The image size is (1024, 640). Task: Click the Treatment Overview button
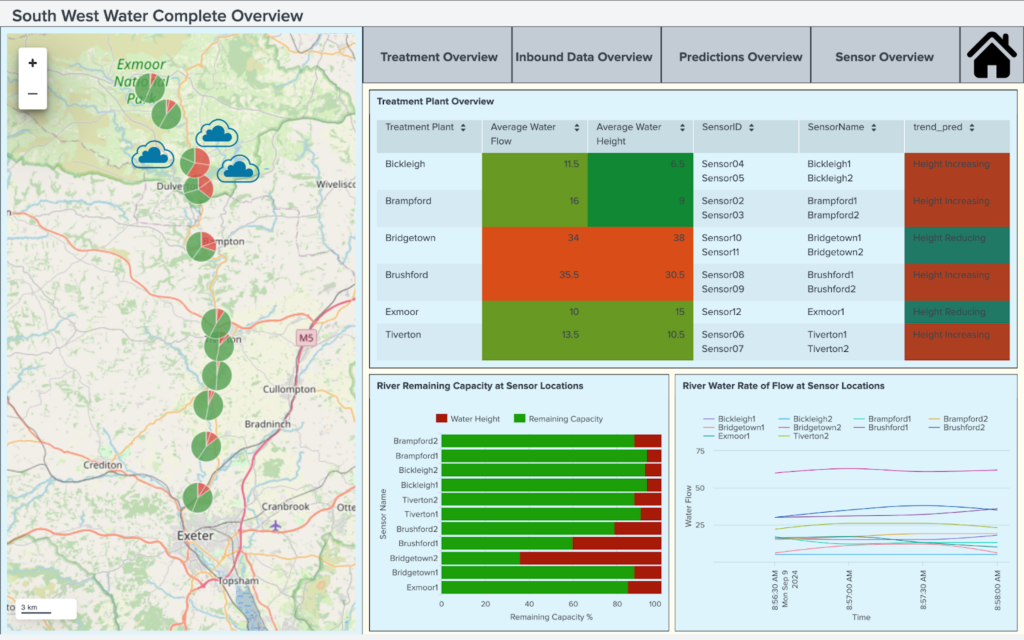(437, 56)
